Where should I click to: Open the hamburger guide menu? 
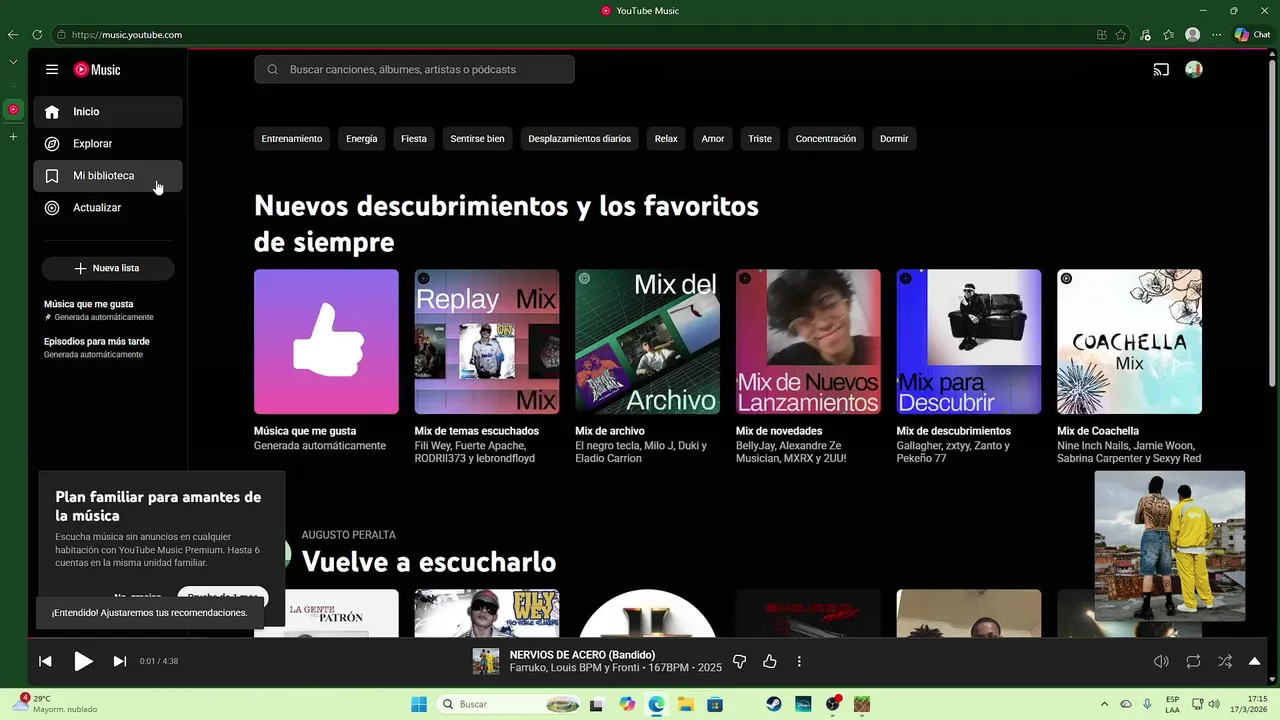click(x=52, y=70)
